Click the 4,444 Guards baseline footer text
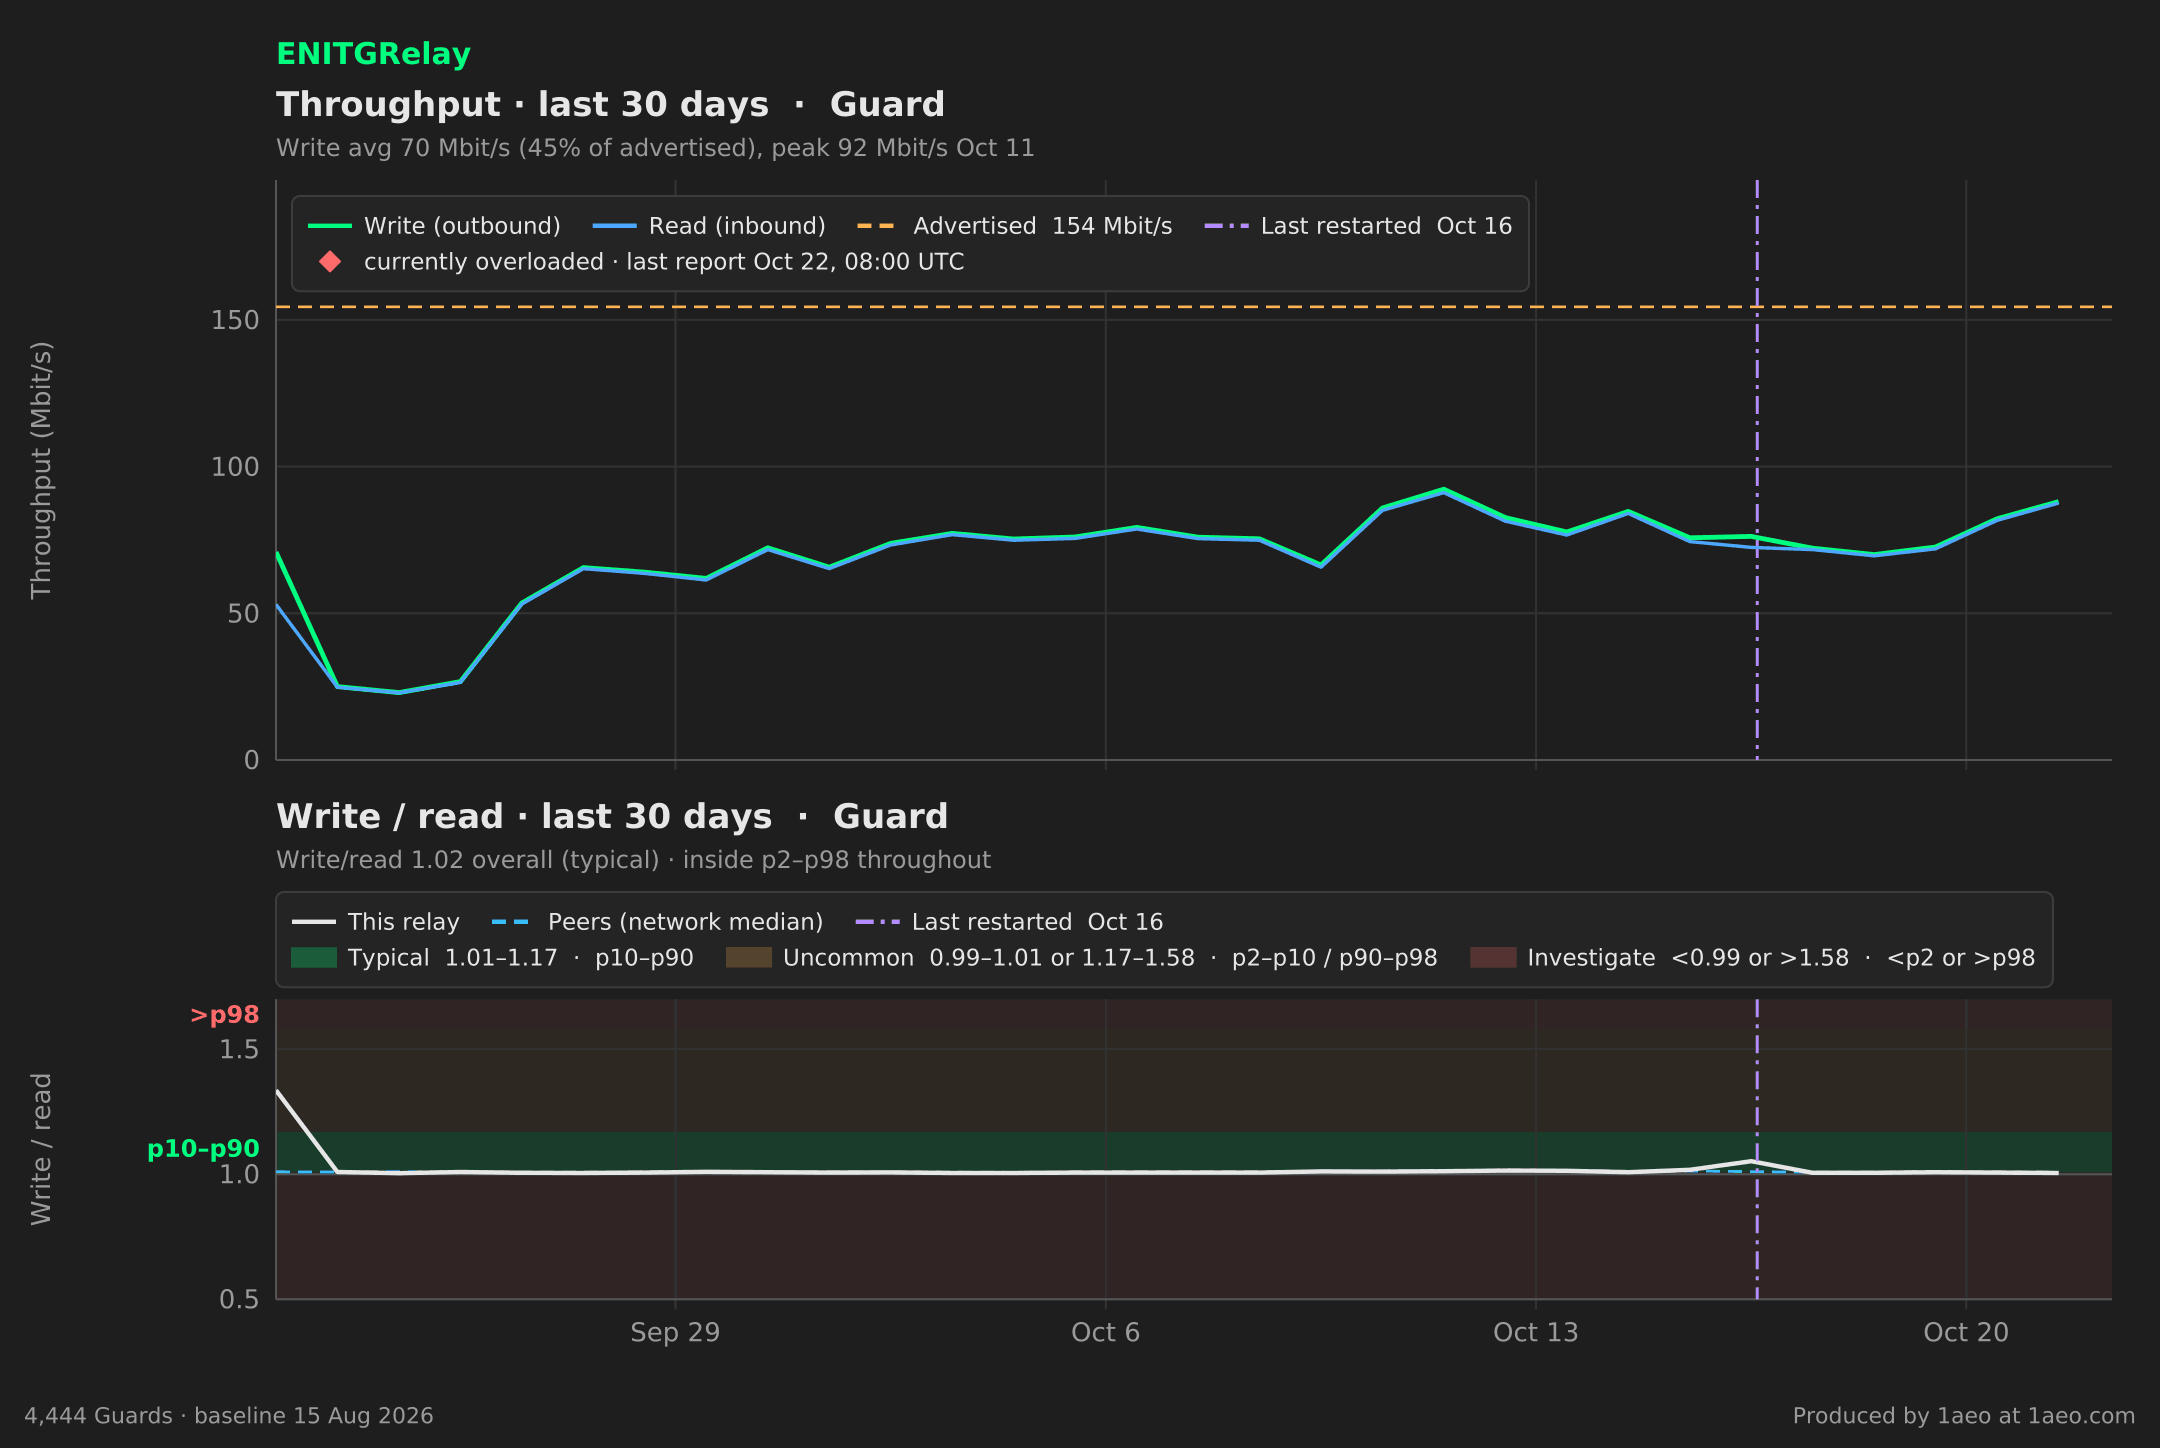This screenshot has width=2160, height=1448. pos(229,1416)
